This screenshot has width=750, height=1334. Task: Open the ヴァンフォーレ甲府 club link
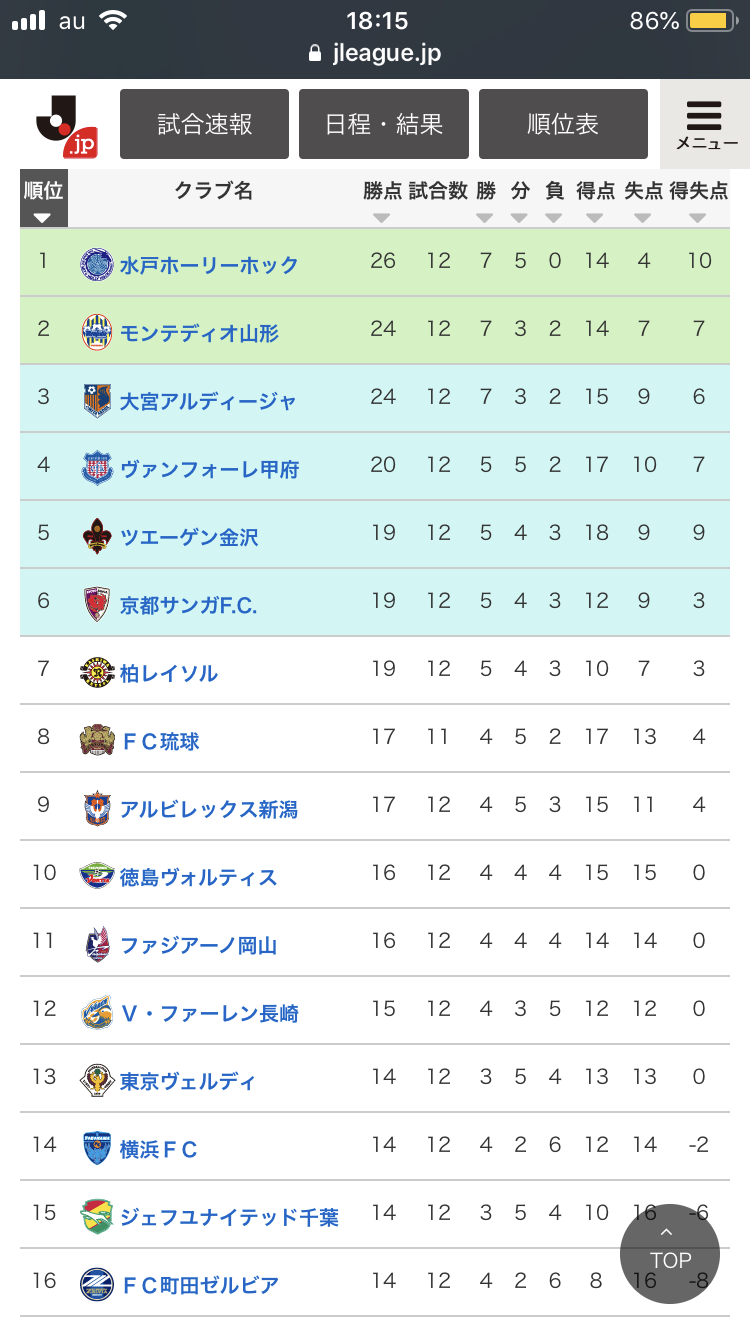[209, 469]
